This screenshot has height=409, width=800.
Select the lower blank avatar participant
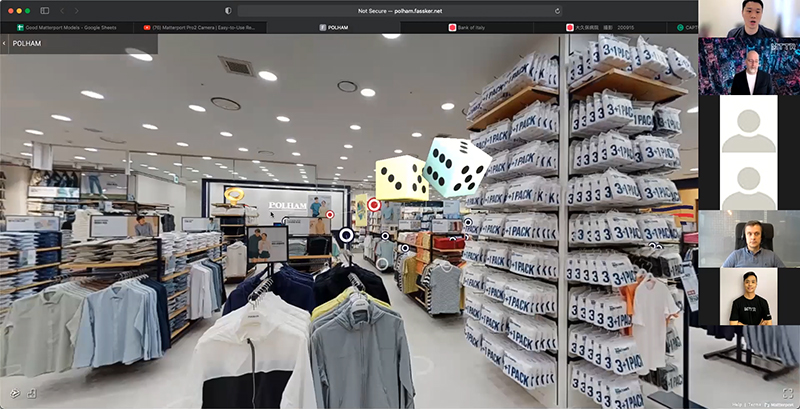[x=749, y=182]
